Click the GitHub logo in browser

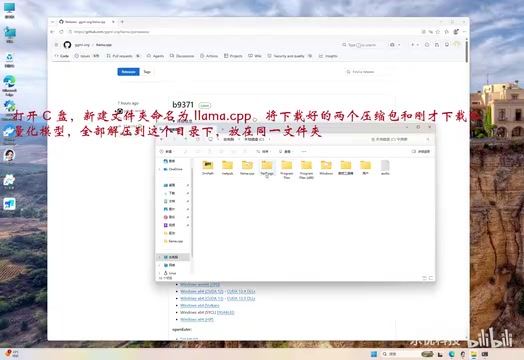pos(67,45)
